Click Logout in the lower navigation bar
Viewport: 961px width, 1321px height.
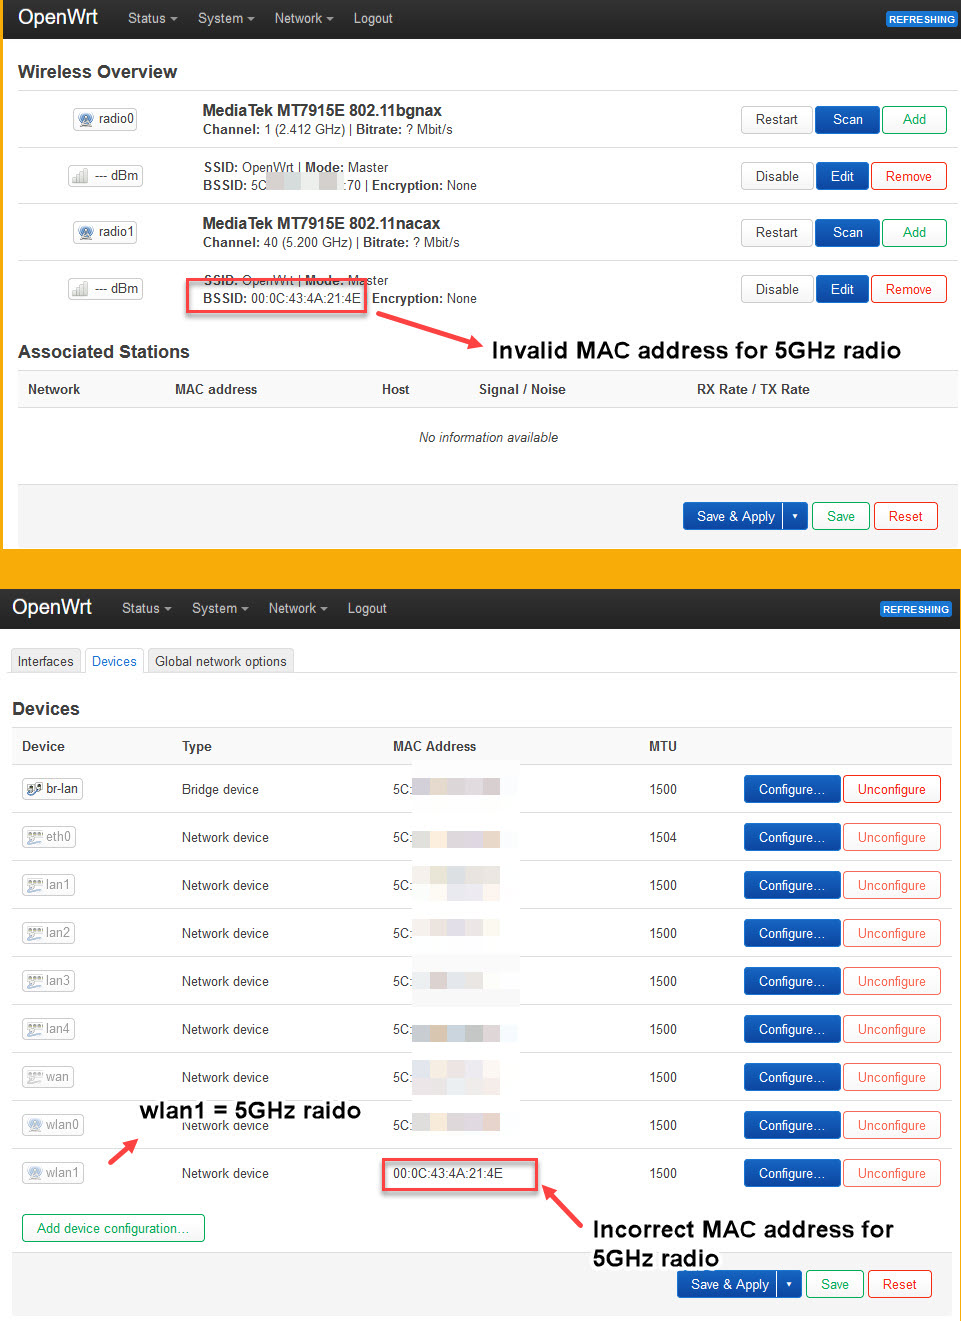pos(367,608)
